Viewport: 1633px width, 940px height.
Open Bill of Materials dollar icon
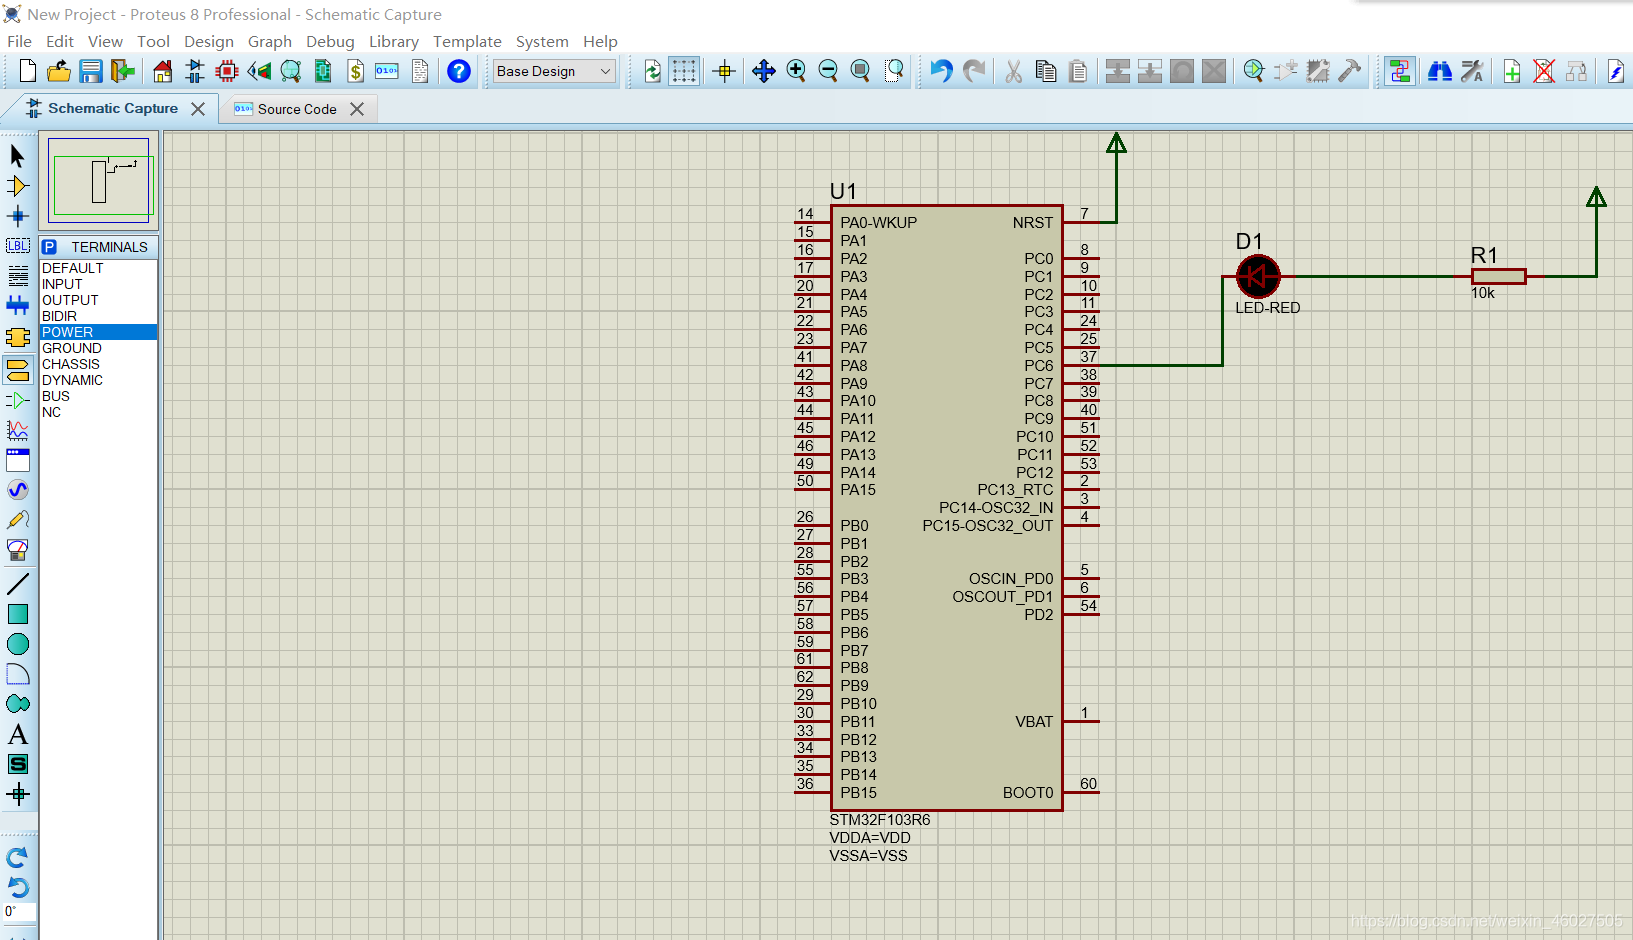click(355, 71)
